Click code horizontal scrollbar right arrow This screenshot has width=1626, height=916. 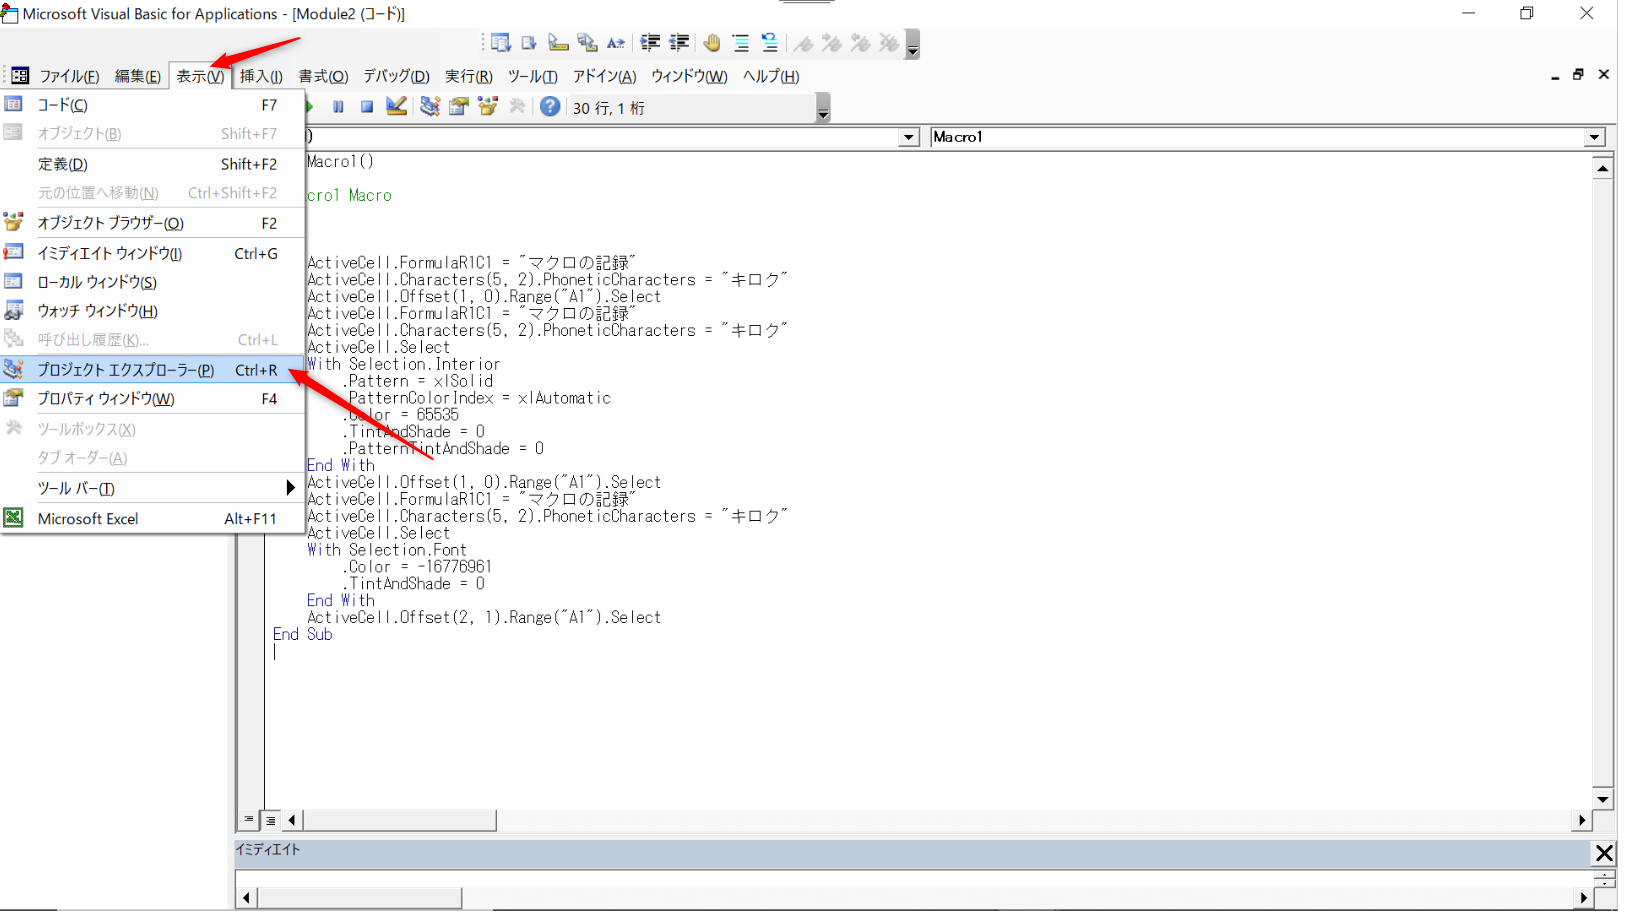(1582, 820)
